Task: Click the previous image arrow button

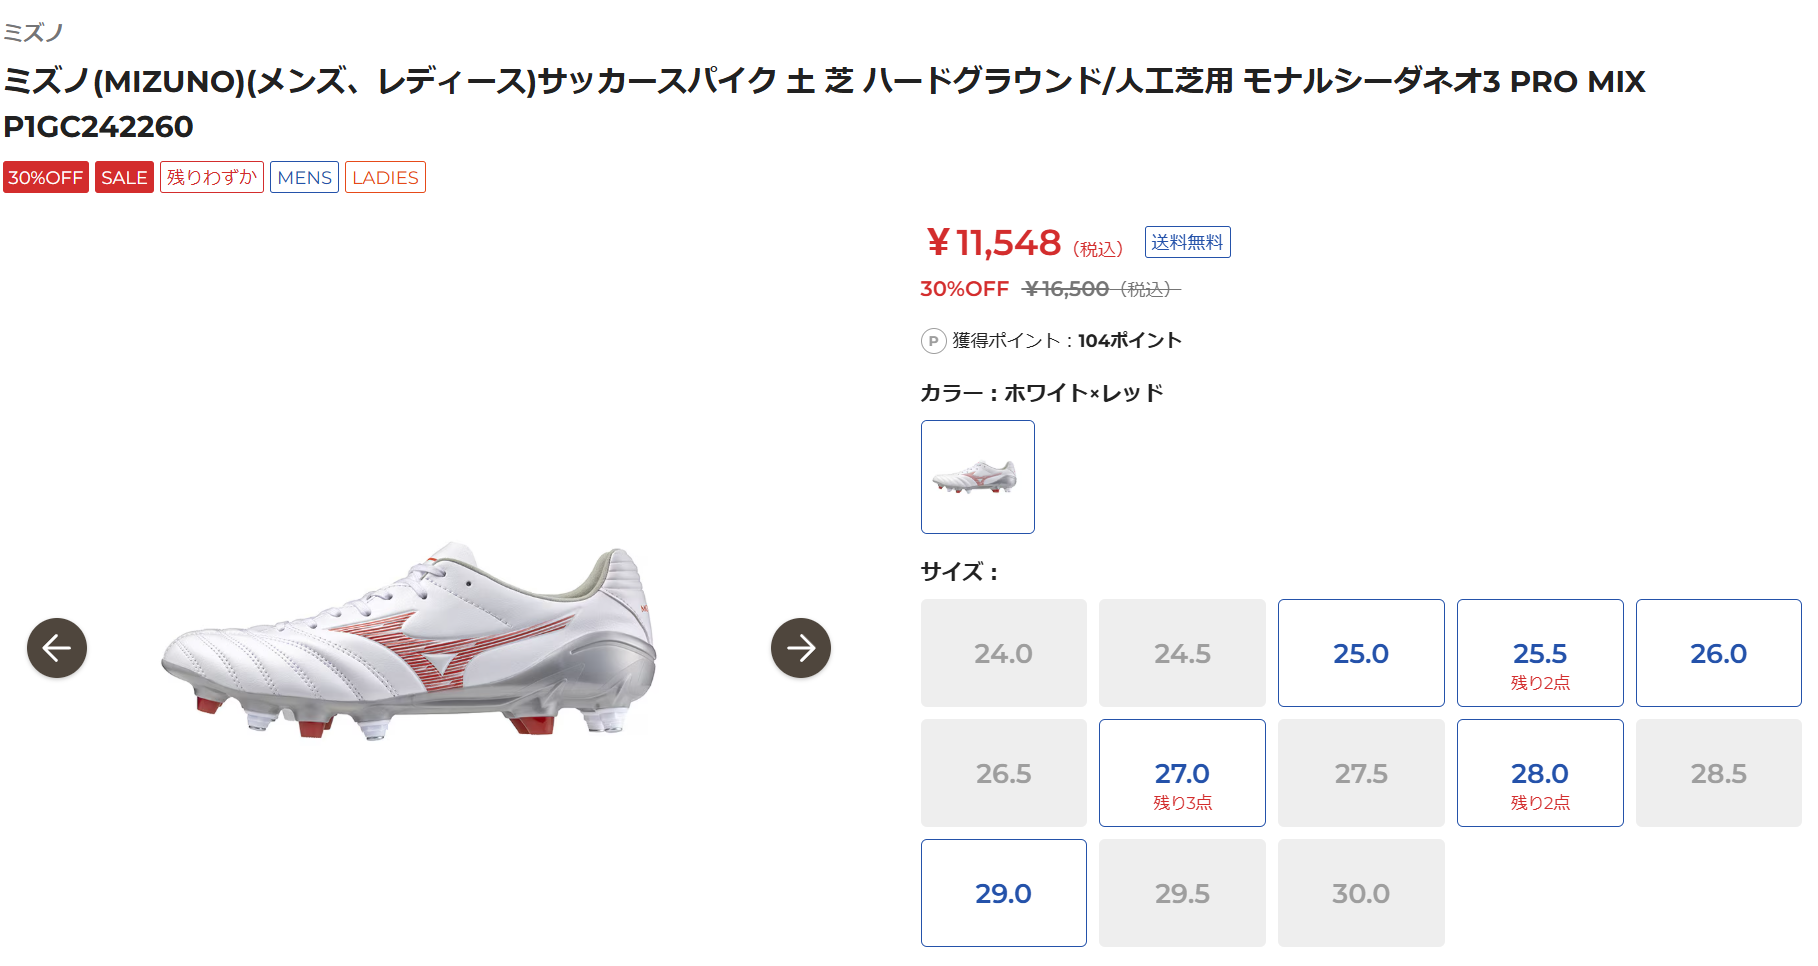Action: click(57, 648)
